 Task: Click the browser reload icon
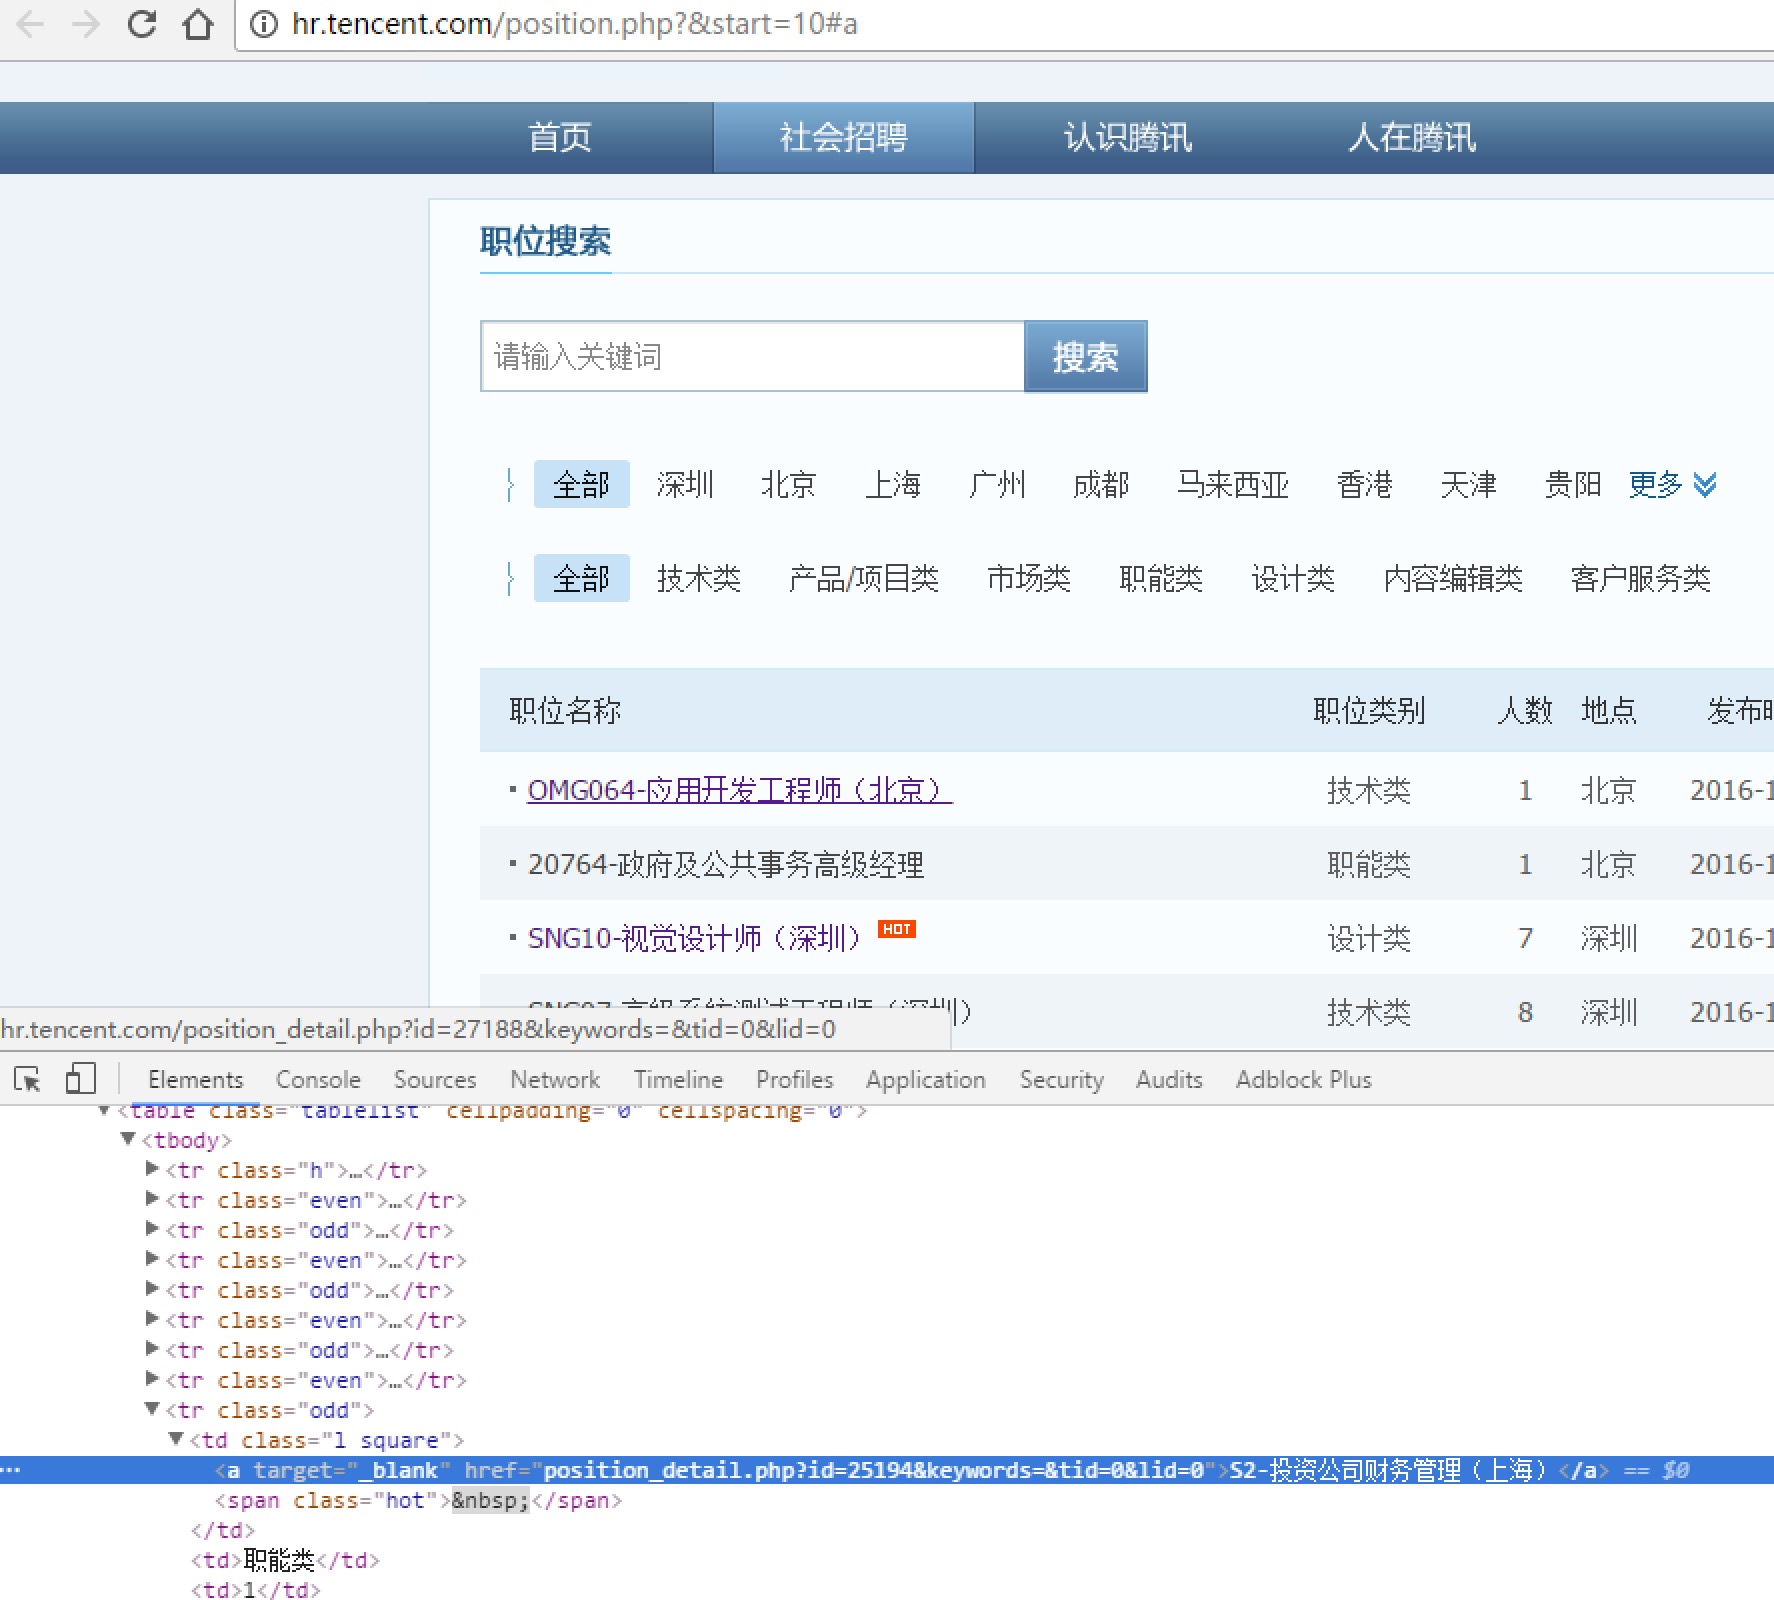[x=142, y=24]
